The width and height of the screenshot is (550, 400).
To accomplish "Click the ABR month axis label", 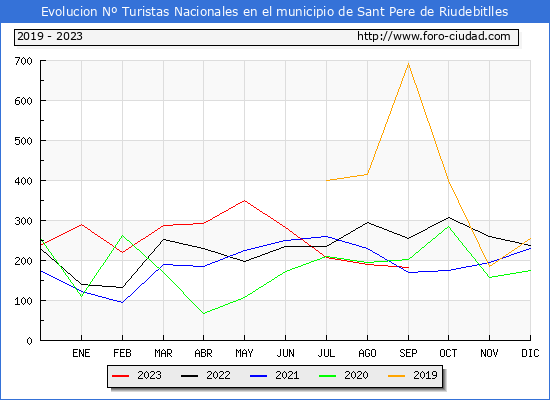I will click(x=203, y=353).
